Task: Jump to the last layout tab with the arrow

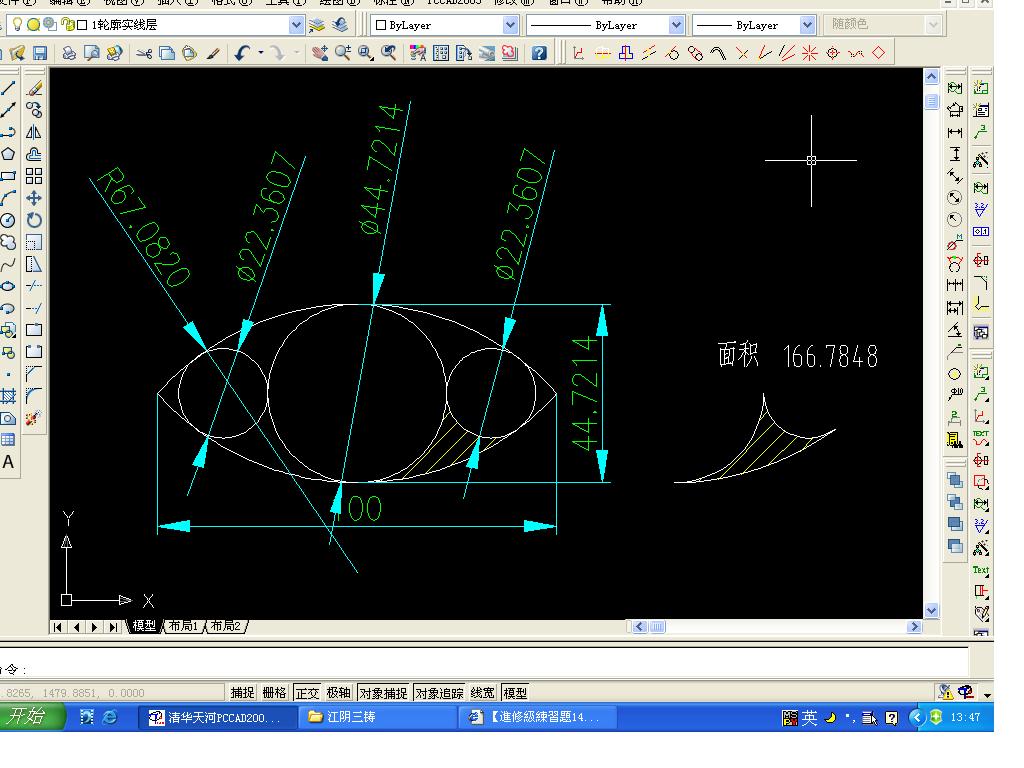Action: tap(114, 627)
